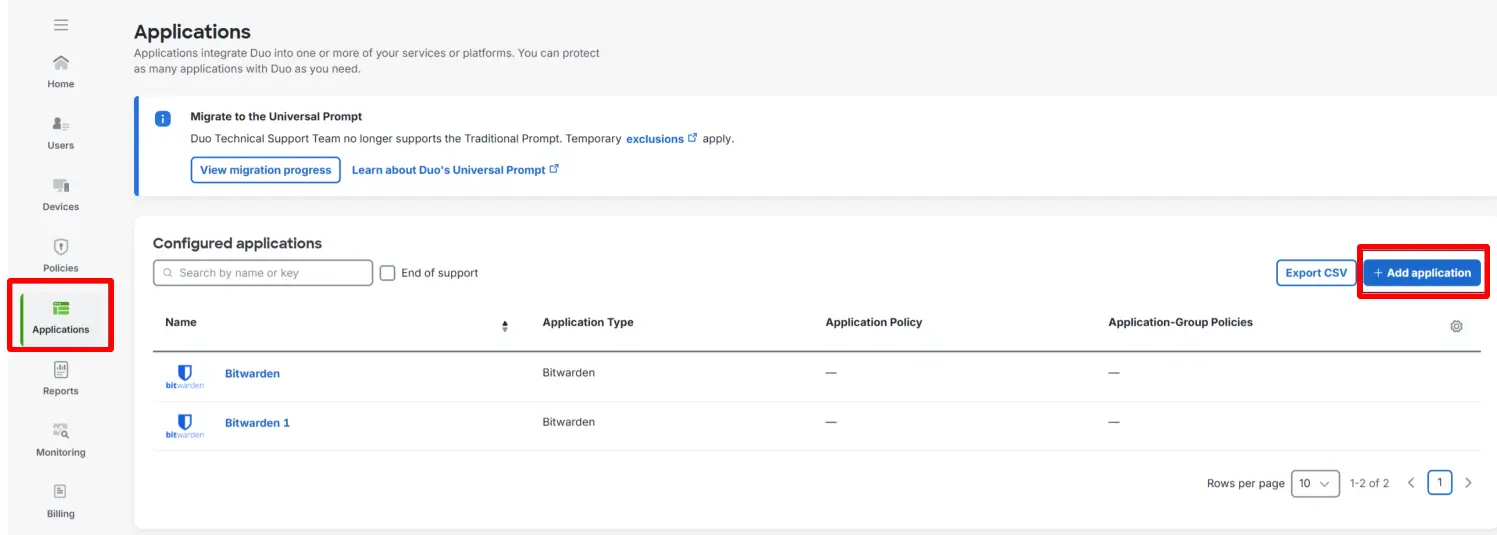The height and width of the screenshot is (535, 1497).
Task: Click Export CSV button
Action: (1316, 273)
